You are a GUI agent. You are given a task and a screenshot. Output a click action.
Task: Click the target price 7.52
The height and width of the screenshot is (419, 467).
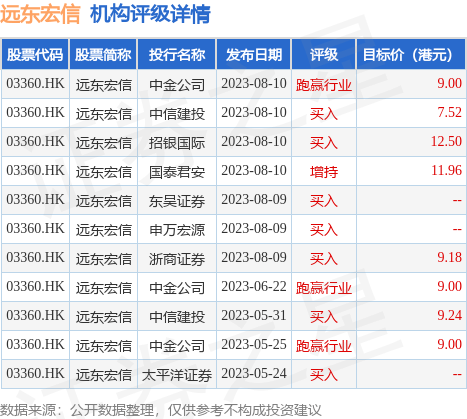(450, 112)
